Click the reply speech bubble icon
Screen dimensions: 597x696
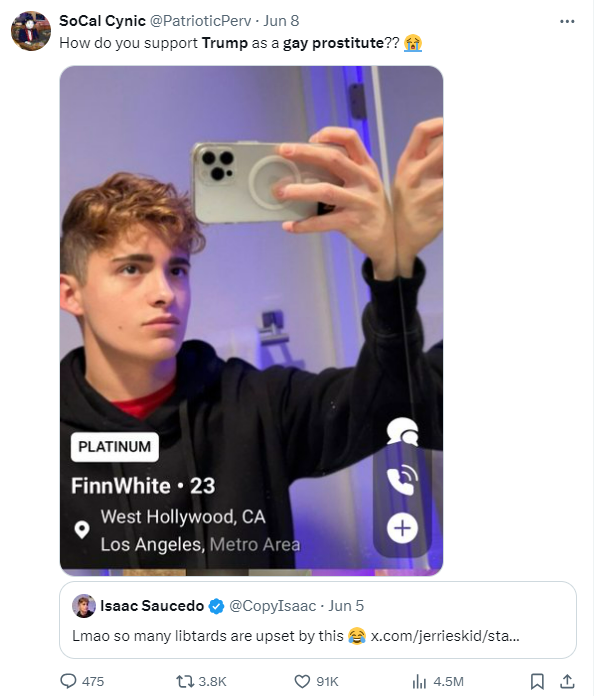pos(68,681)
